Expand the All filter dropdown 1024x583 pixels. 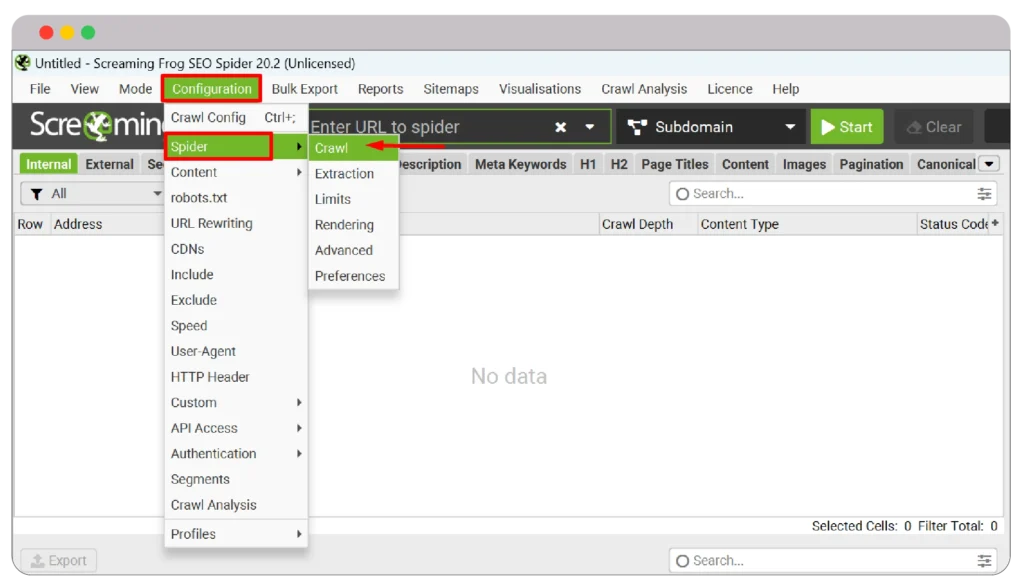[x=158, y=193]
